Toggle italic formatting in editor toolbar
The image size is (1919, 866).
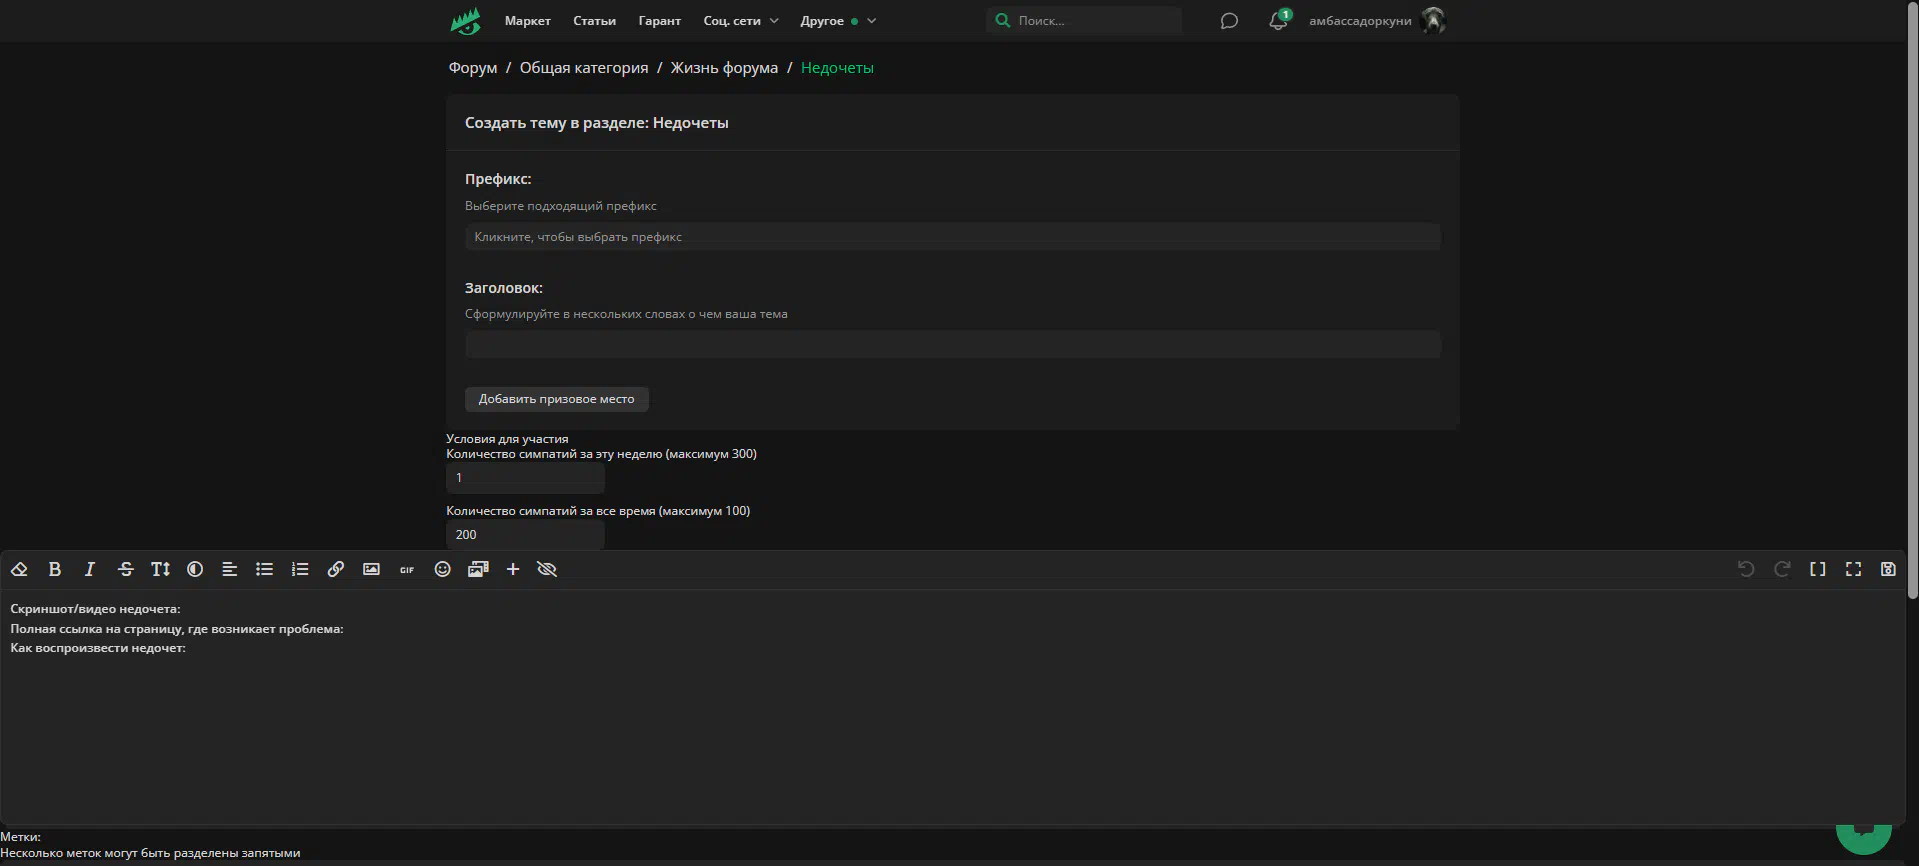click(90, 569)
